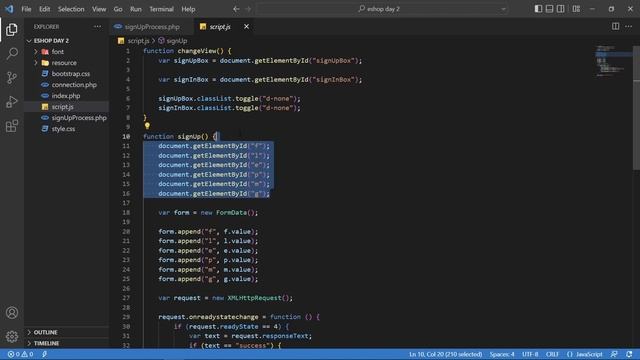Click the VS Code logo icon
Screen dimensions: 640x360
pos(9,9)
